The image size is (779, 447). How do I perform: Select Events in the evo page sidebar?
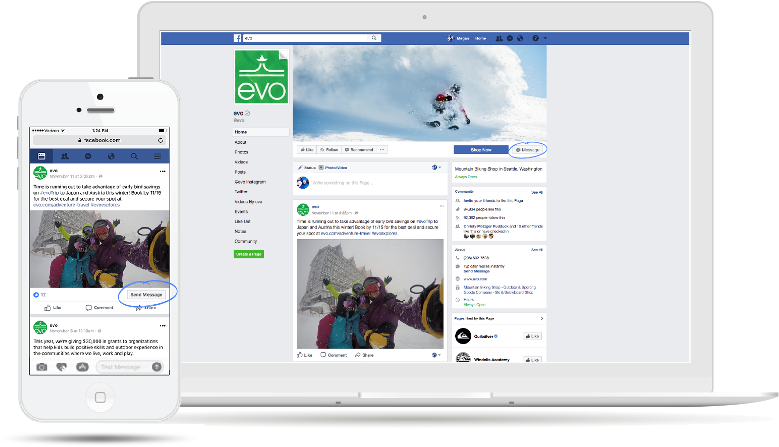coord(241,212)
